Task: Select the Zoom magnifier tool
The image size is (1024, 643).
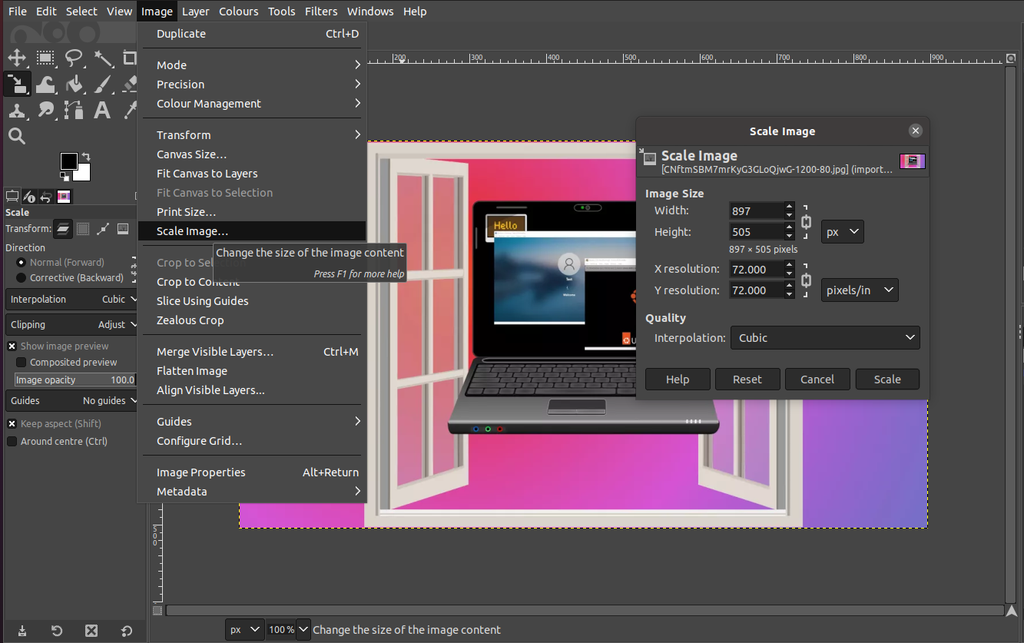Action: (17, 136)
